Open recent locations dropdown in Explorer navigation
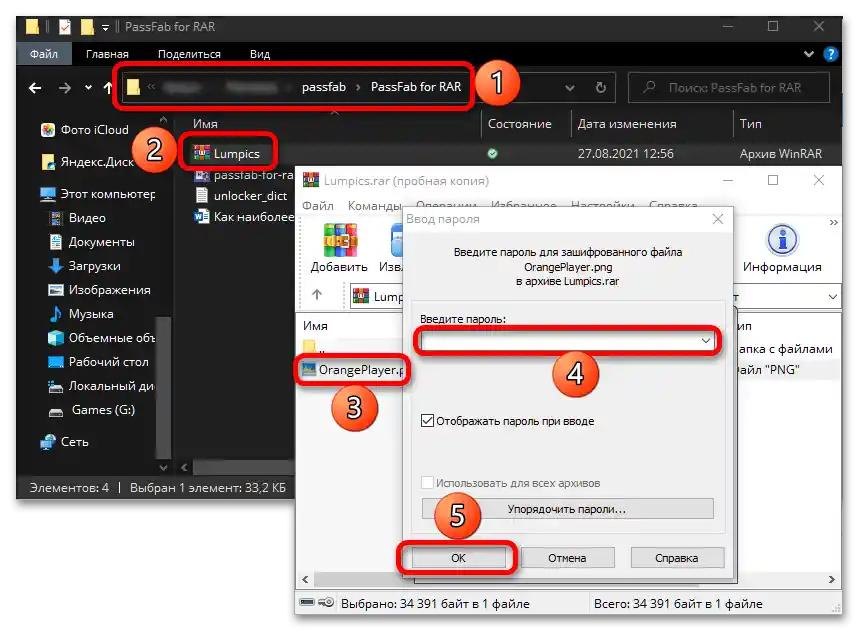 tap(88, 88)
